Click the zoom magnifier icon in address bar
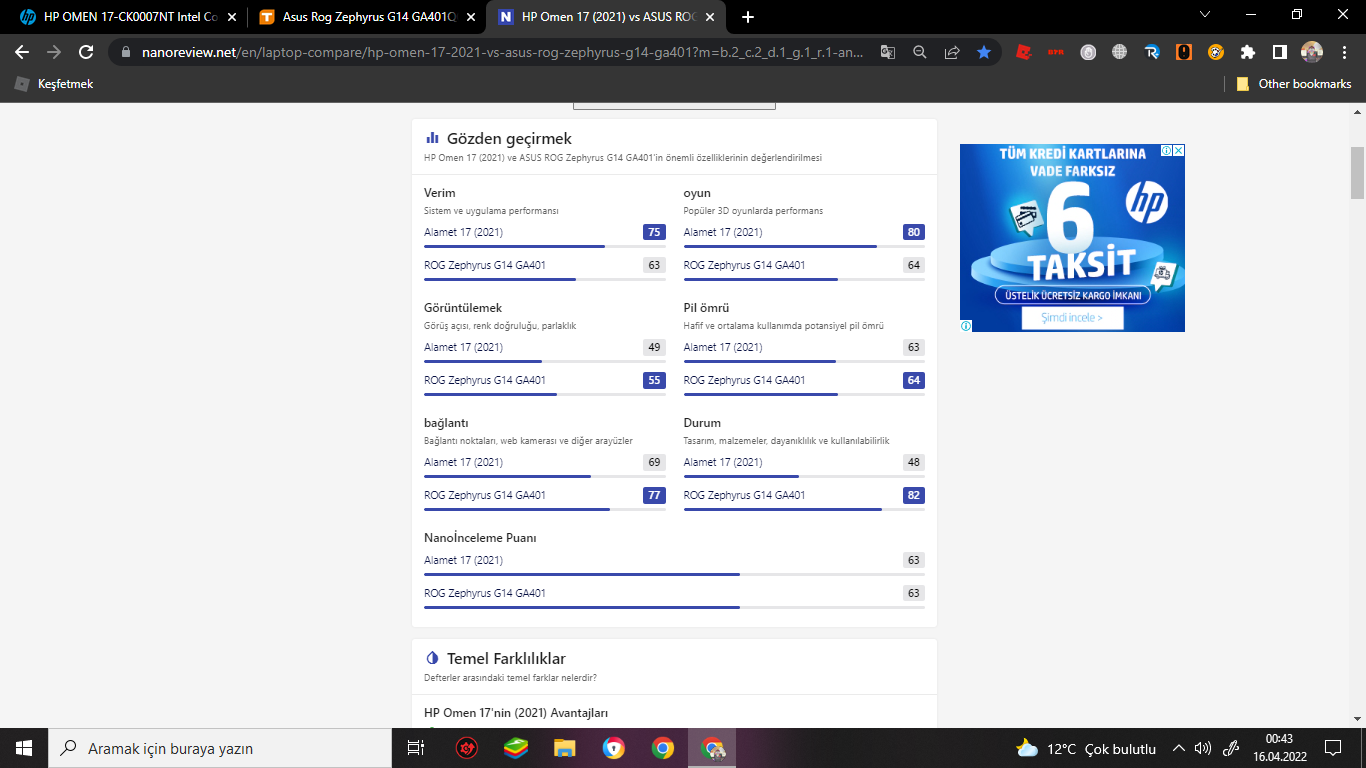 (x=920, y=52)
